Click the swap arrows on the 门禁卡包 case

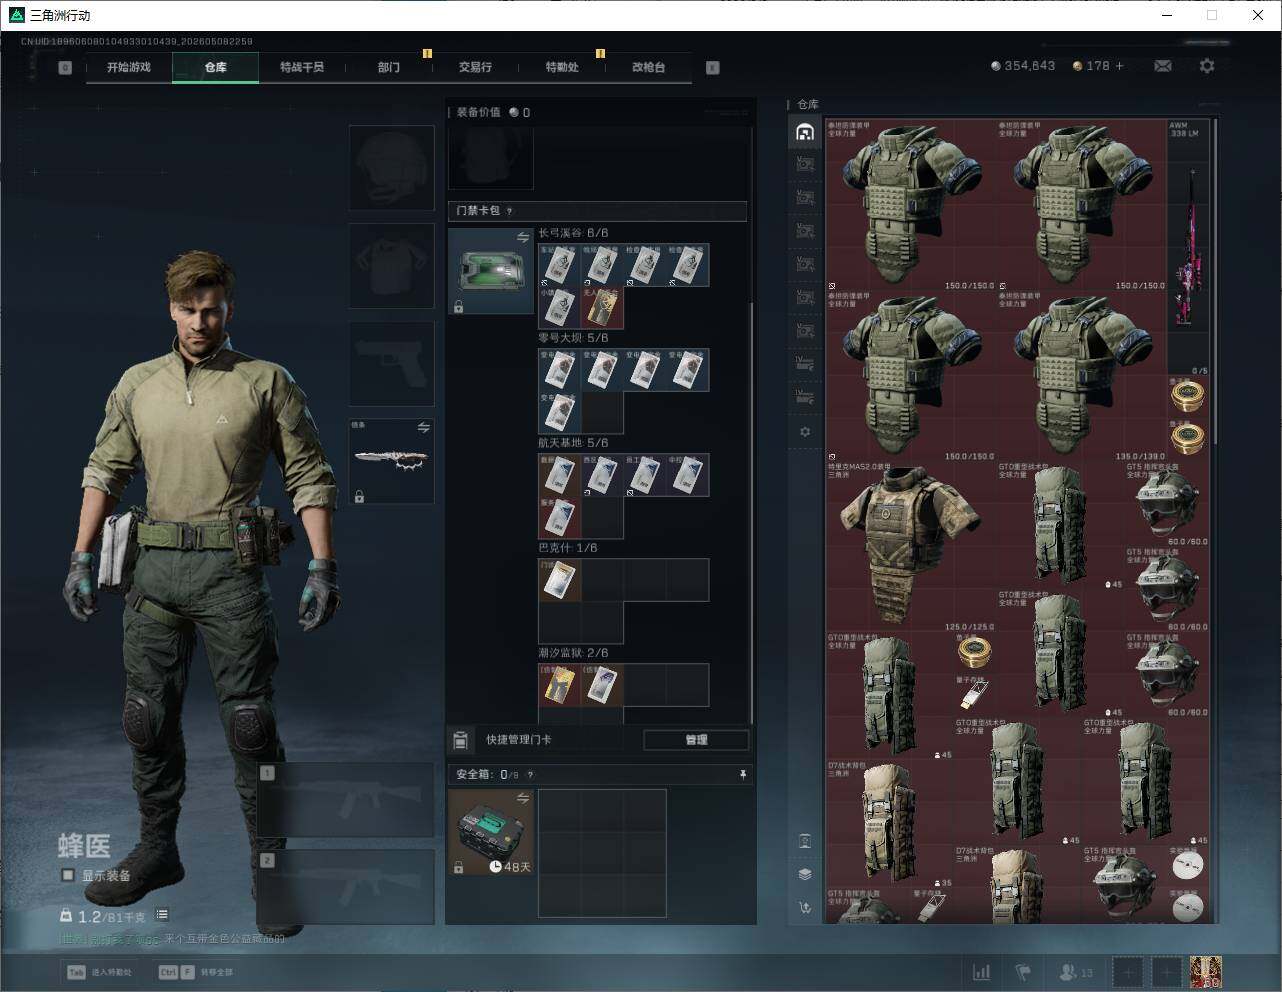(522, 237)
